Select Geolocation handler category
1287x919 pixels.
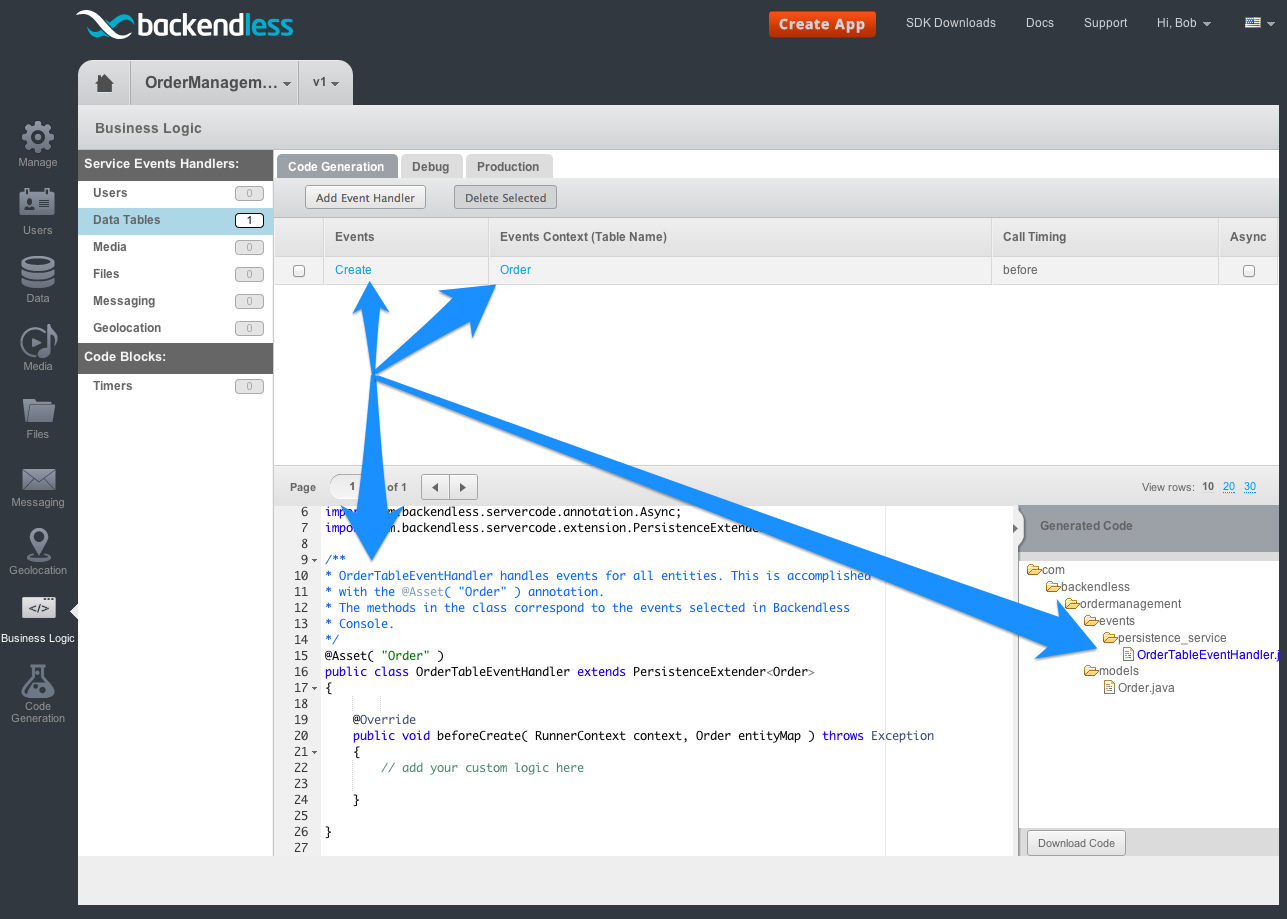[175, 328]
